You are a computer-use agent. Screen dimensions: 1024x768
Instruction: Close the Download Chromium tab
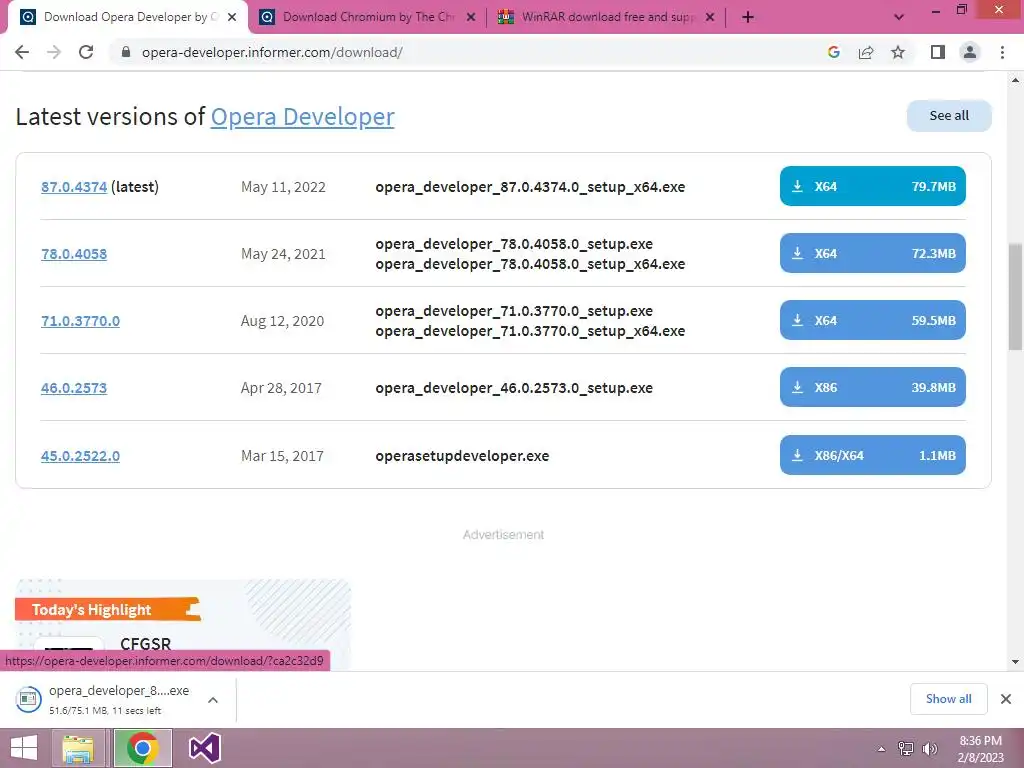tap(471, 17)
